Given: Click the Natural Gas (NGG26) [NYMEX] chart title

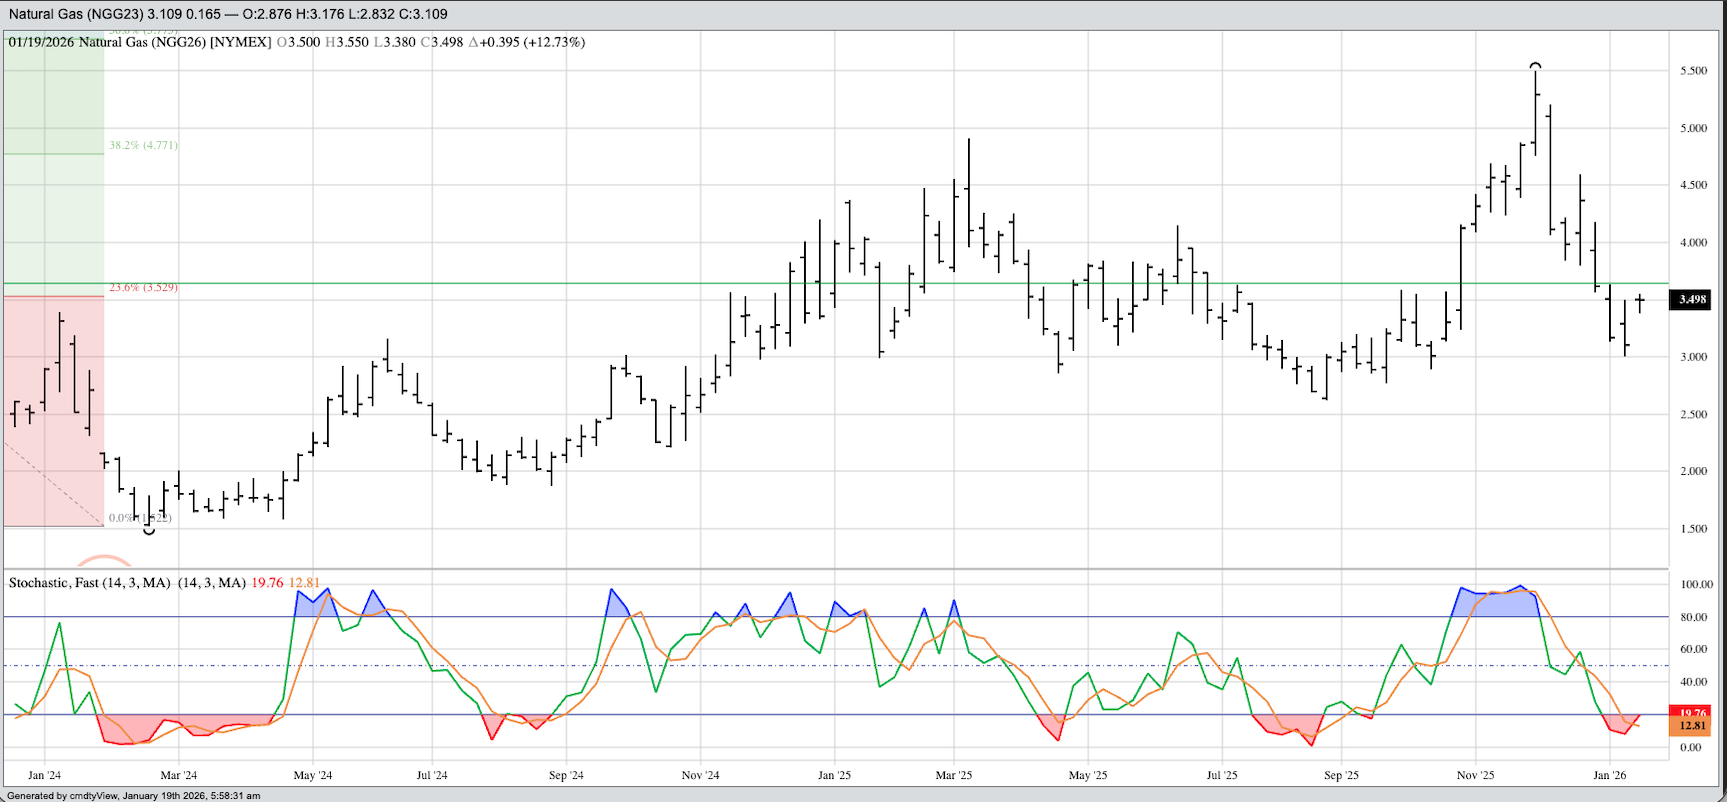Looking at the screenshot, I should pos(175,42).
